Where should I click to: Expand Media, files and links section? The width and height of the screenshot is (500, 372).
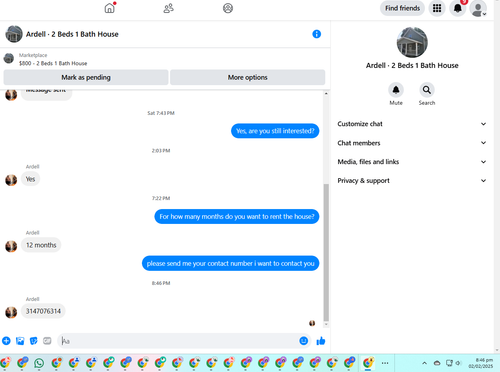pyautogui.click(x=412, y=162)
